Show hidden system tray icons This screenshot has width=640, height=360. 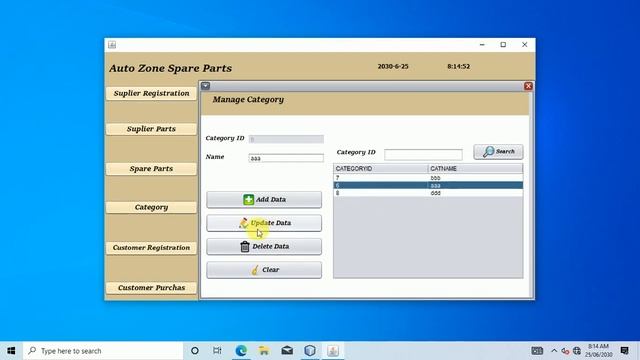point(554,351)
